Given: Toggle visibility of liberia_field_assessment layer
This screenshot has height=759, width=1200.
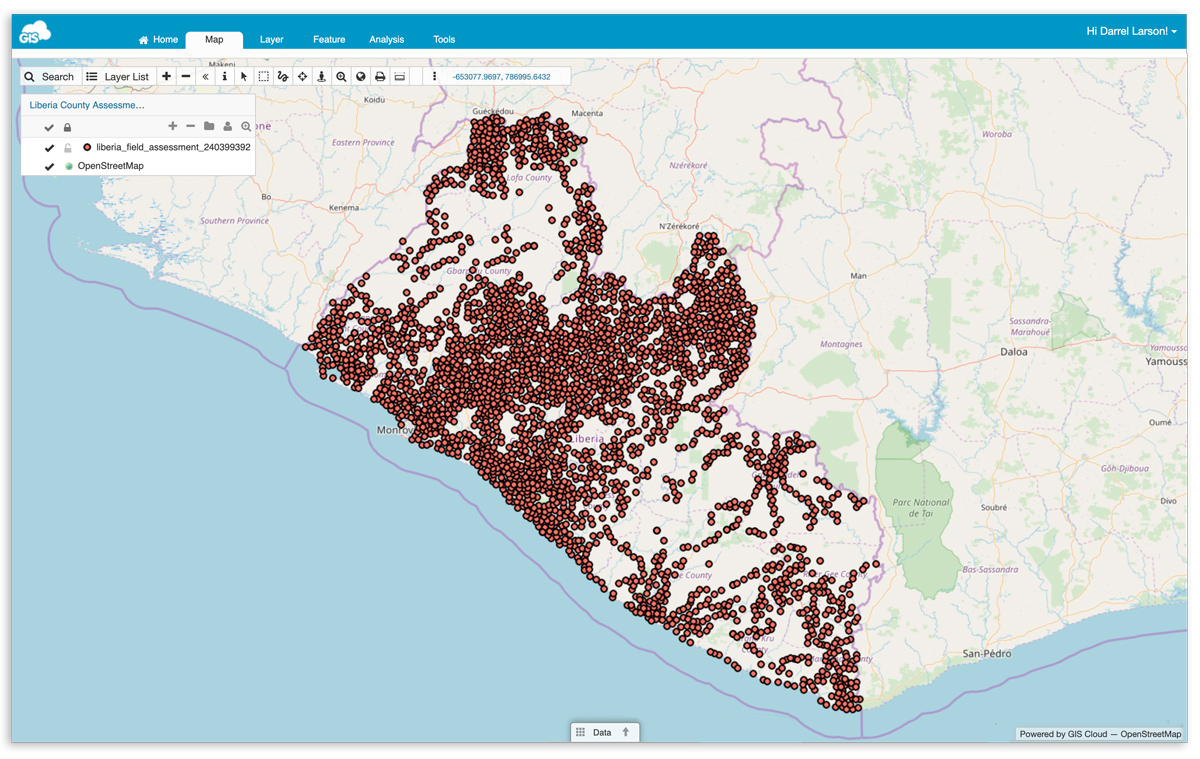Looking at the screenshot, I should click(49, 148).
